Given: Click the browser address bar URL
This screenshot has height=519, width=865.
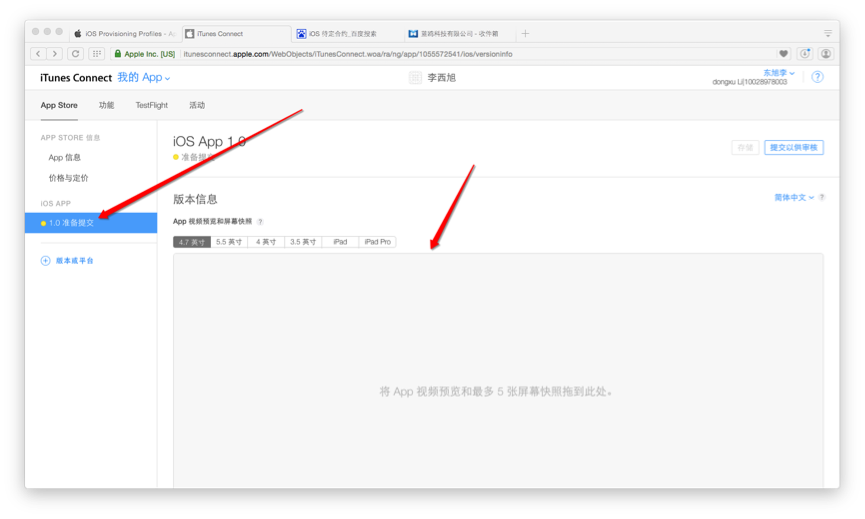Looking at the screenshot, I should 348,54.
